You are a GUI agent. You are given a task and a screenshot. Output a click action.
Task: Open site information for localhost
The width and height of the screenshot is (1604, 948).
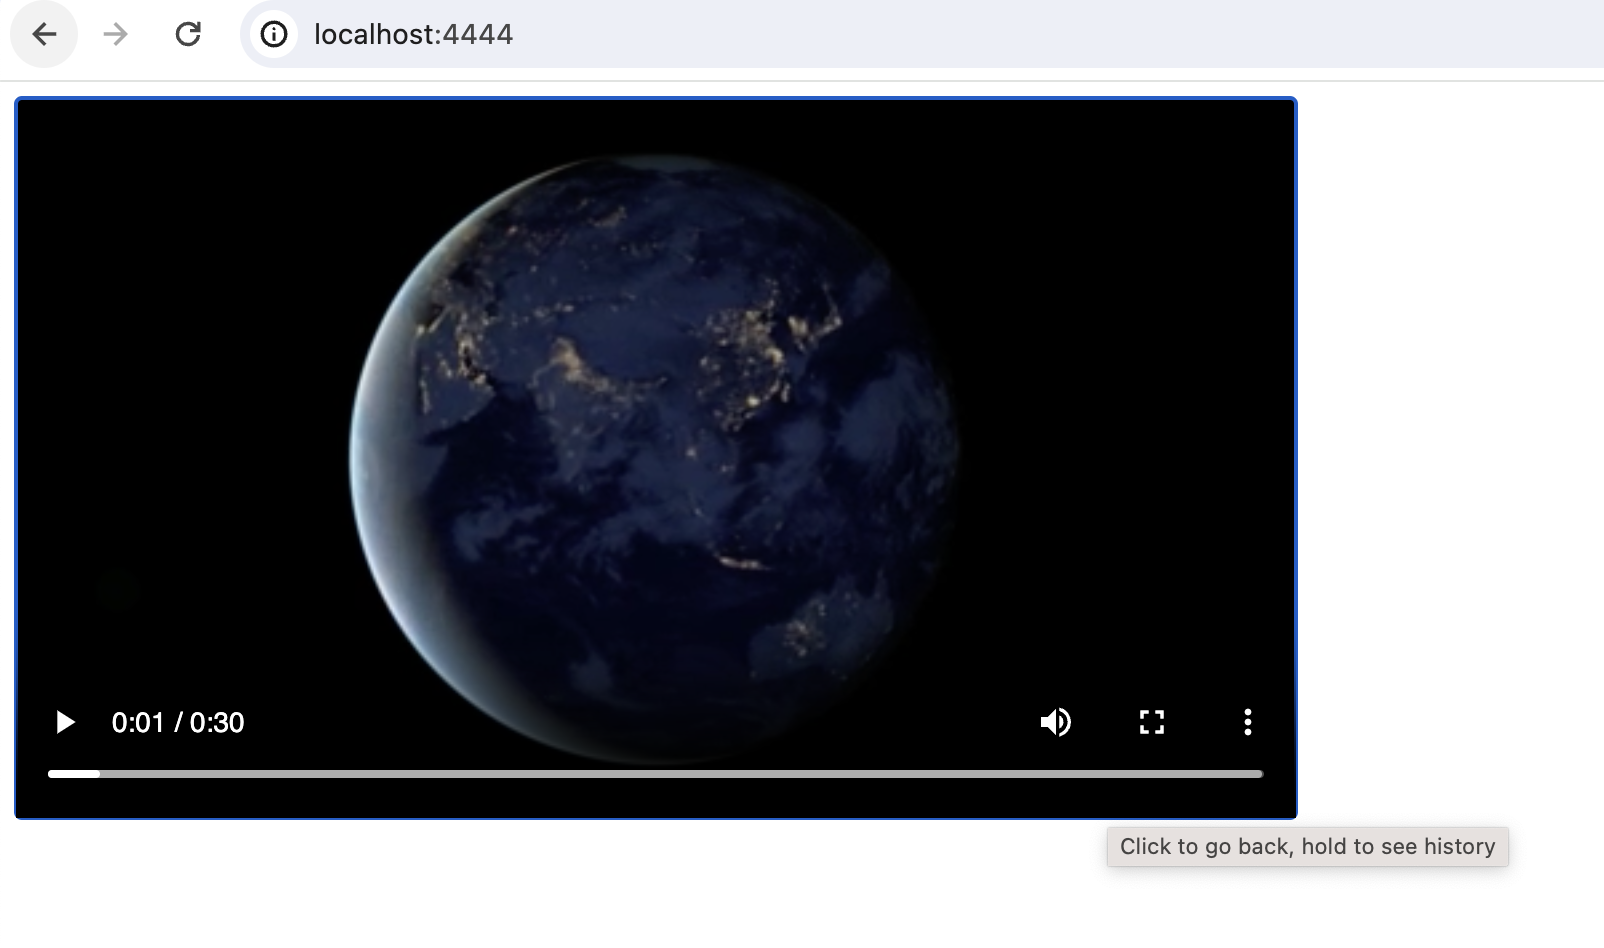coord(274,34)
